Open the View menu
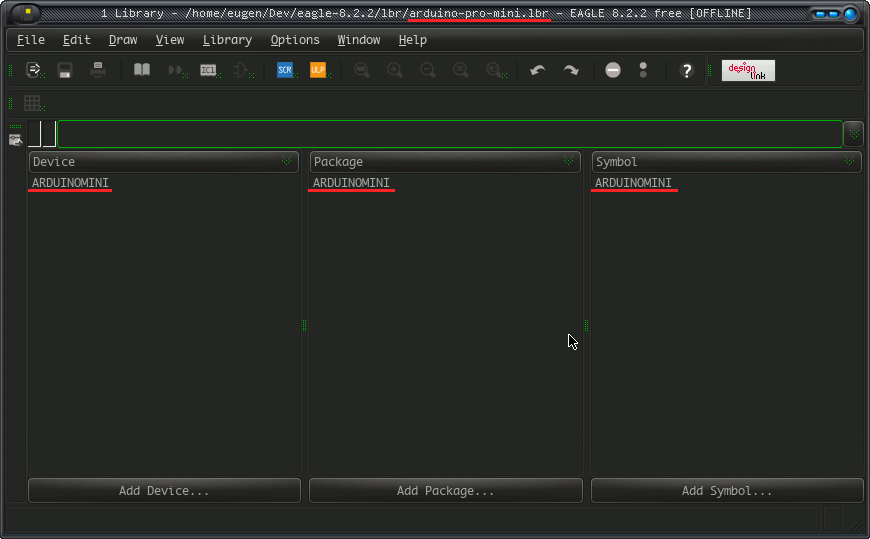This screenshot has height=539, width=870. tap(170, 40)
